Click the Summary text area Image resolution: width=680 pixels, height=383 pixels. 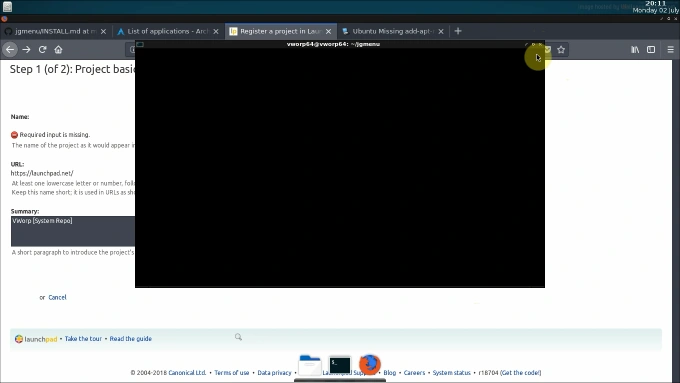pos(73,231)
